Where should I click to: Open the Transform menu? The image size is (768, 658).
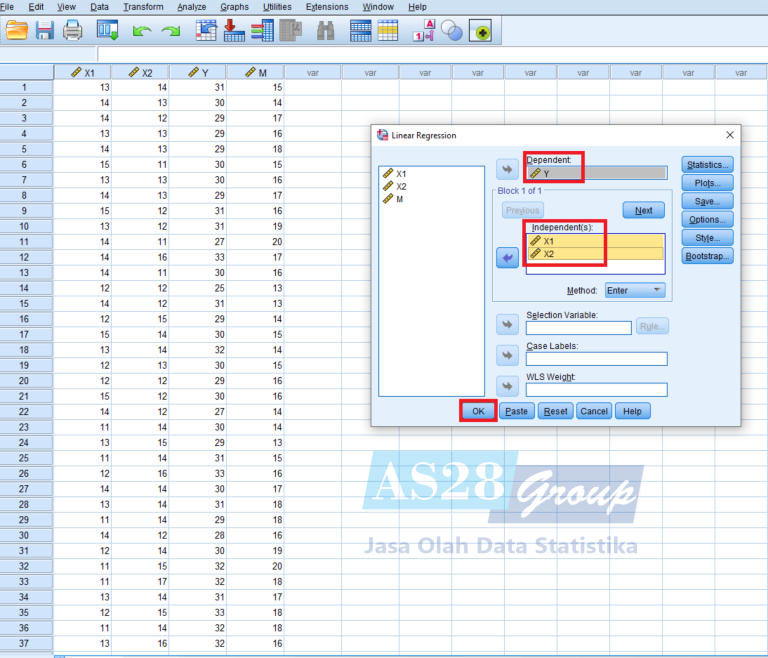click(143, 7)
